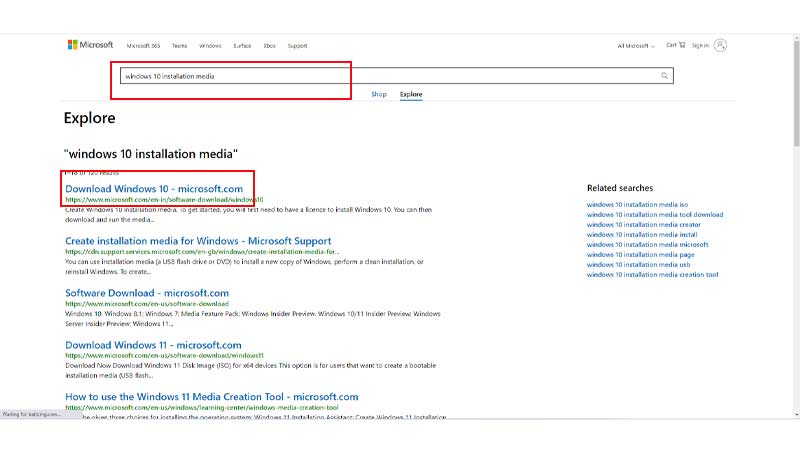Screen dimensions: 800x450
Task: Open Support nav item
Action: (297, 46)
